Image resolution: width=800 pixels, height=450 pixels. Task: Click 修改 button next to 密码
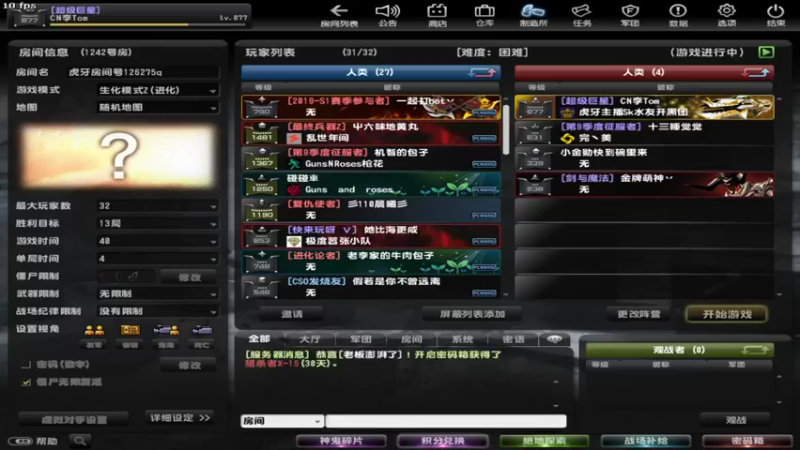[189, 365]
